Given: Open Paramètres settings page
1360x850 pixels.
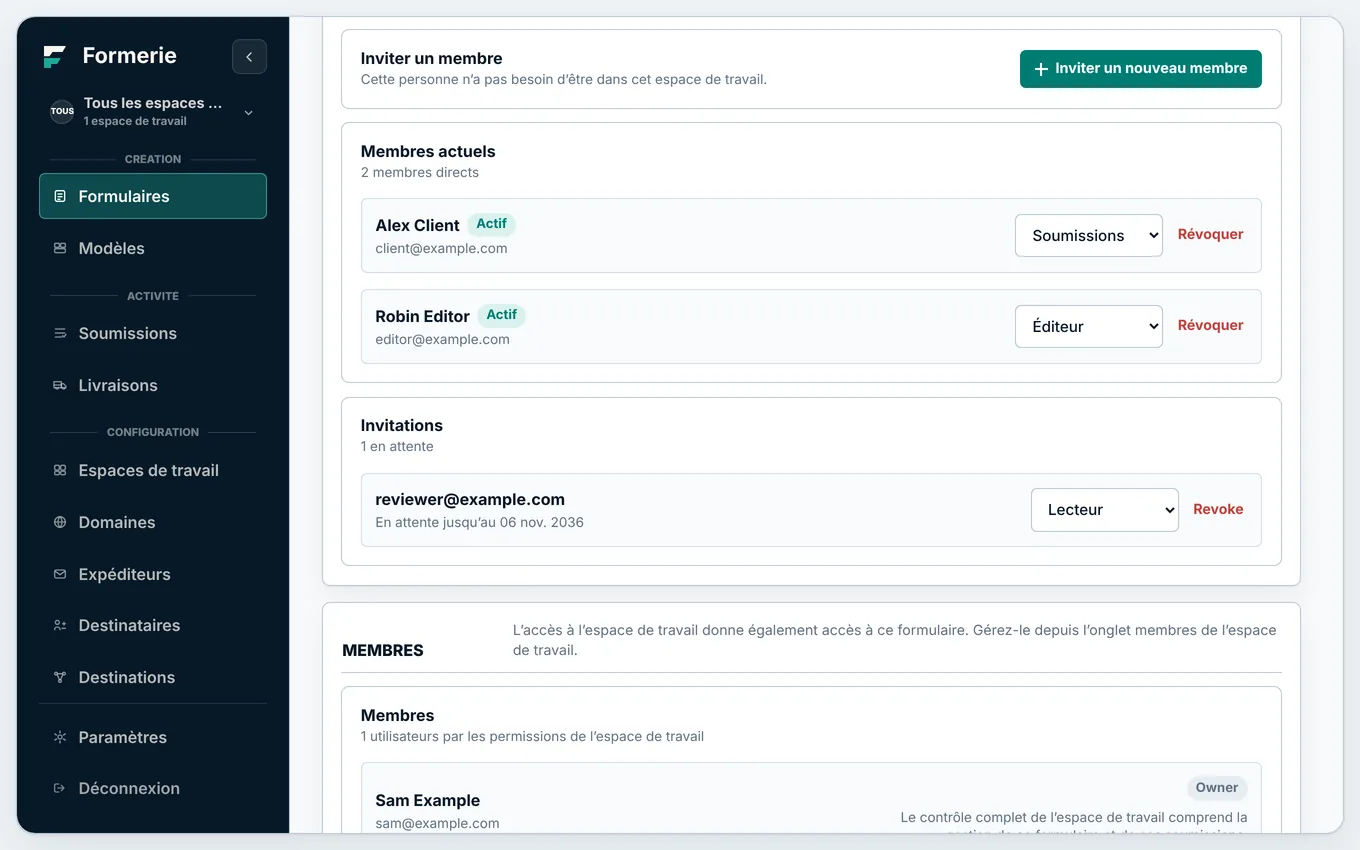Looking at the screenshot, I should pyautogui.click(x=153, y=737).
